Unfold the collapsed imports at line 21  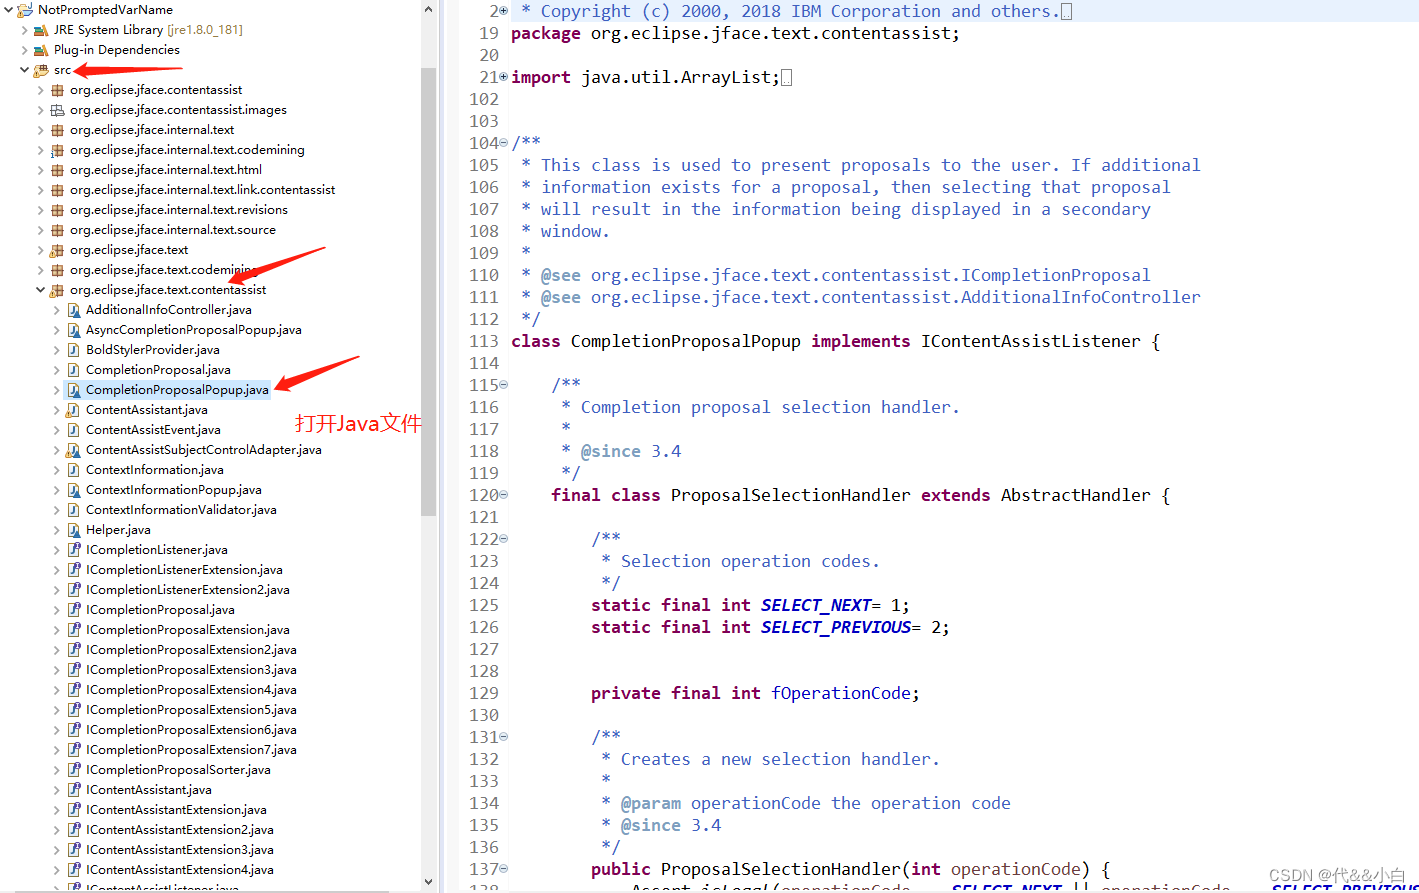pos(503,77)
